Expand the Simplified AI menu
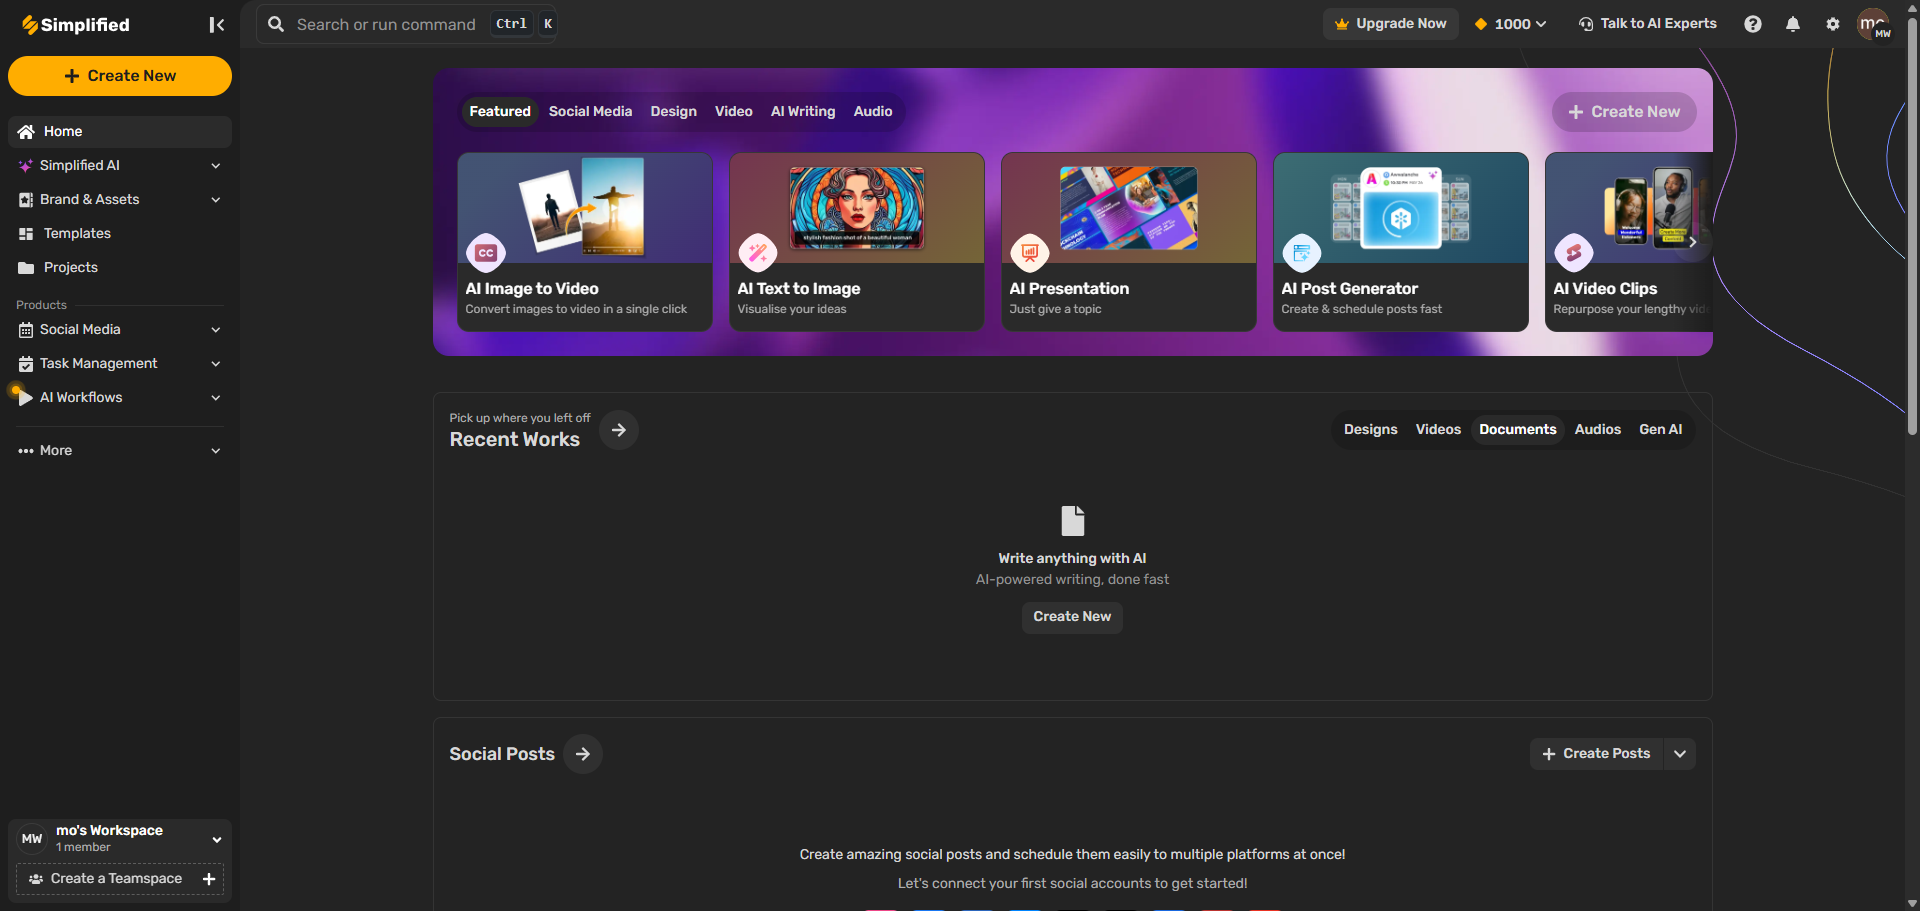The height and width of the screenshot is (911, 1920). point(215,166)
